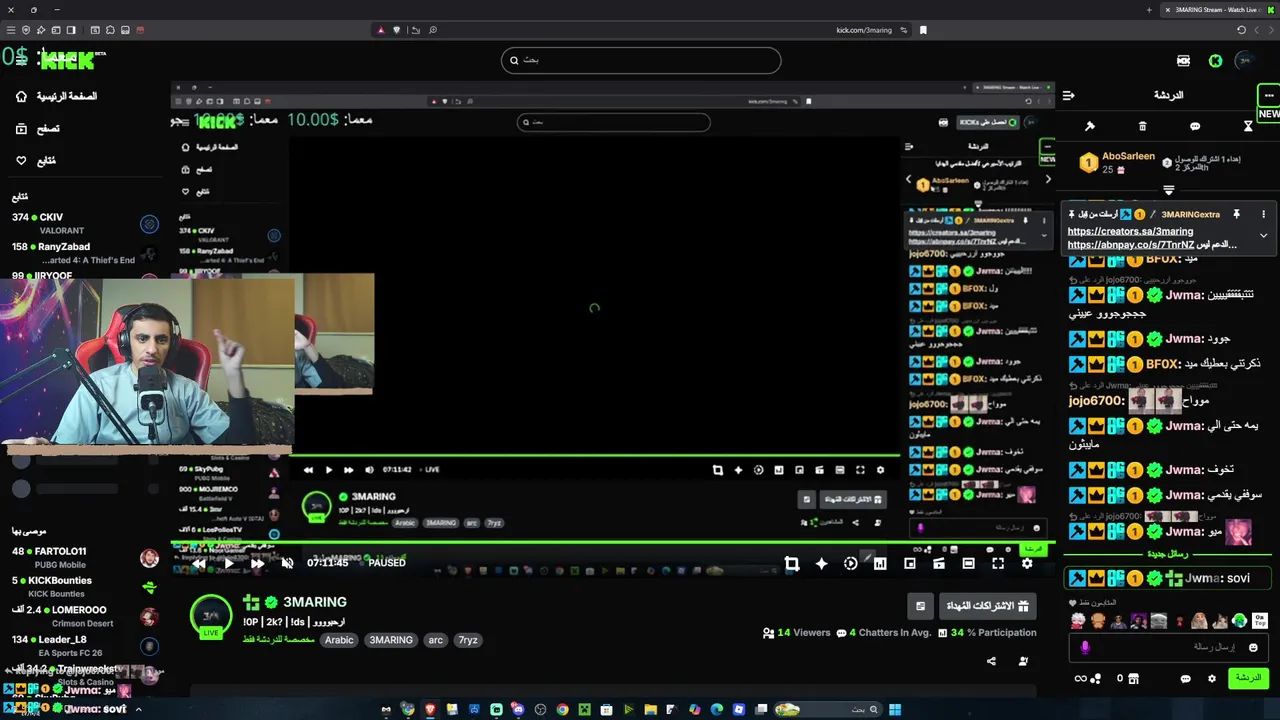Click the hourglass slow mode icon
This screenshot has height=720, width=1280.
[x=1248, y=127]
